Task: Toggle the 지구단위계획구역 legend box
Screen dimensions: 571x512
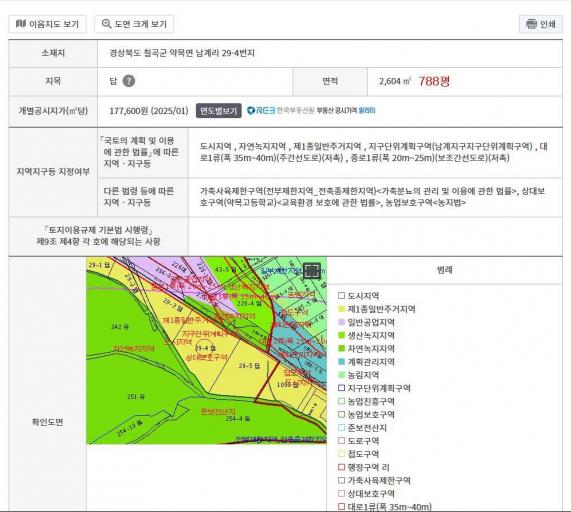Action: tap(341, 388)
